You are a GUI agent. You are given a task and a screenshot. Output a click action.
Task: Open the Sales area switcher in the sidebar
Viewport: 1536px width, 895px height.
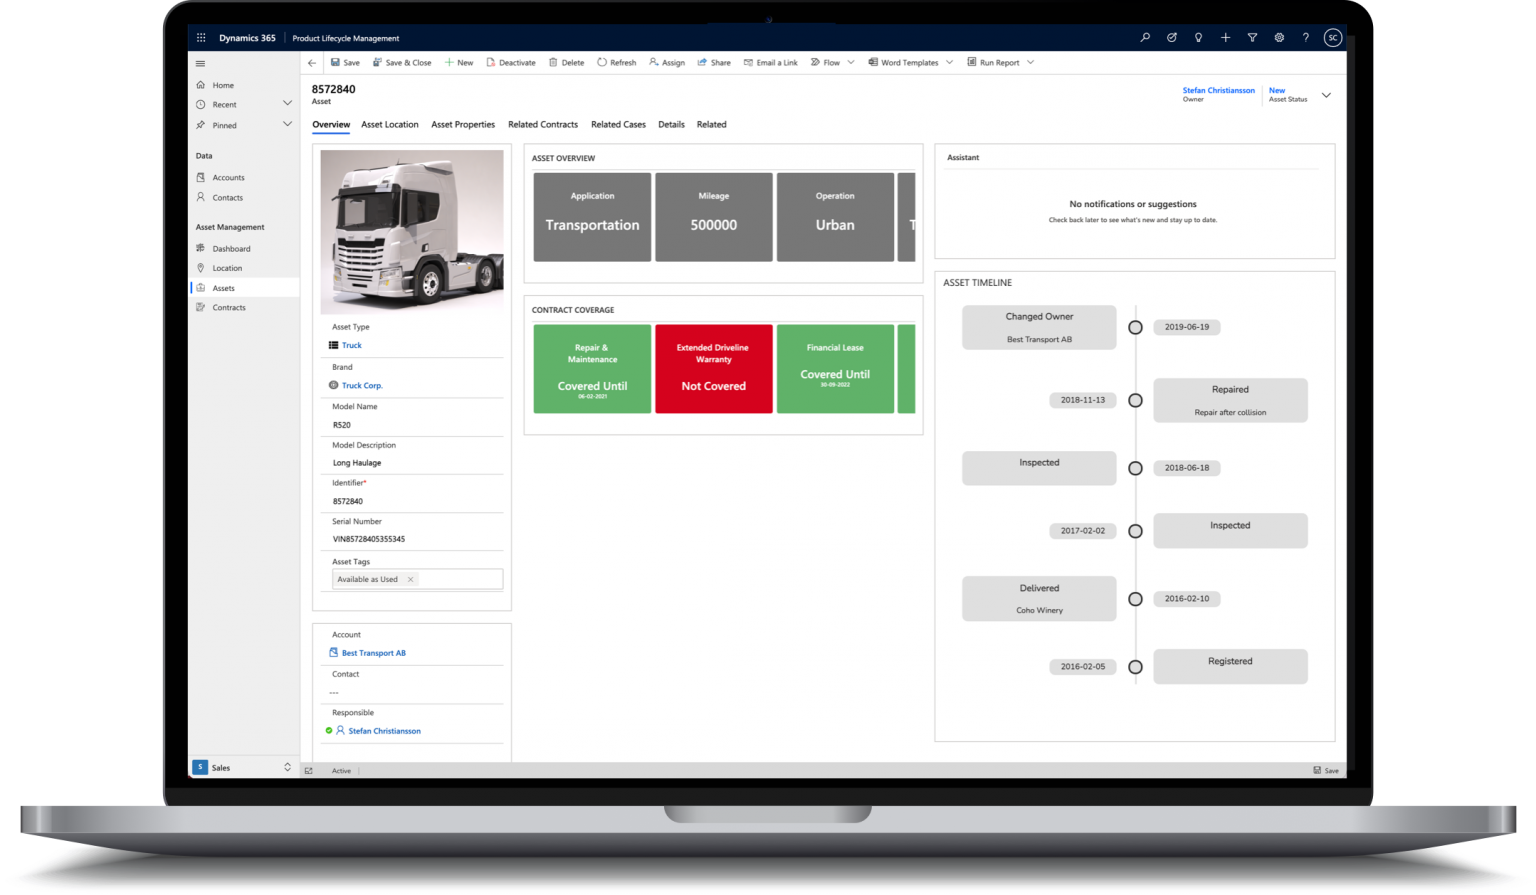(x=243, y=767)
